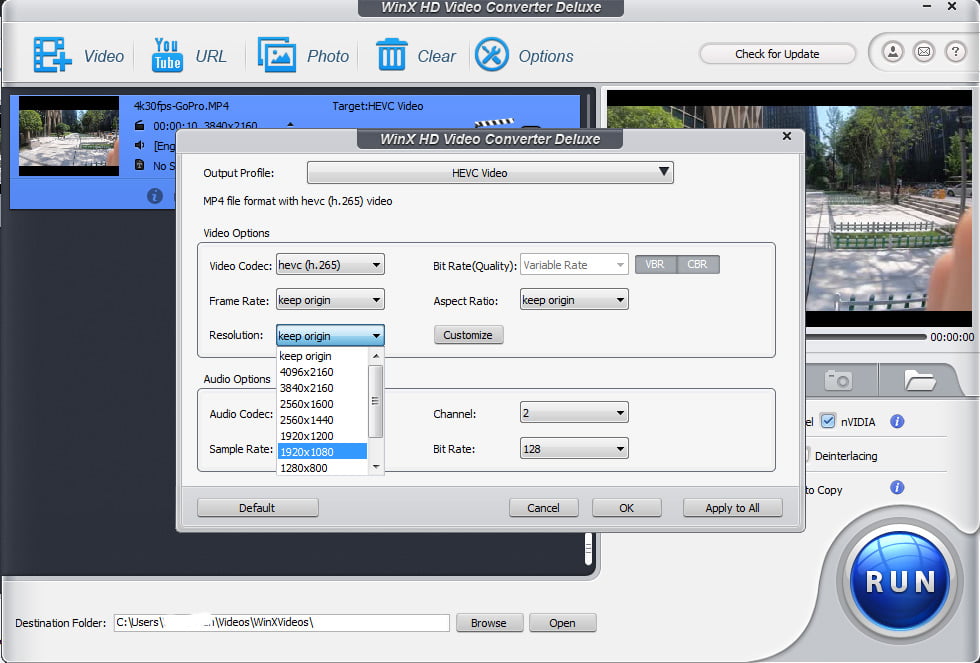The image size is (980, 663).
Task: Open the Bit Rate(Quality) dropdown
Action: [x=574, y=265]
